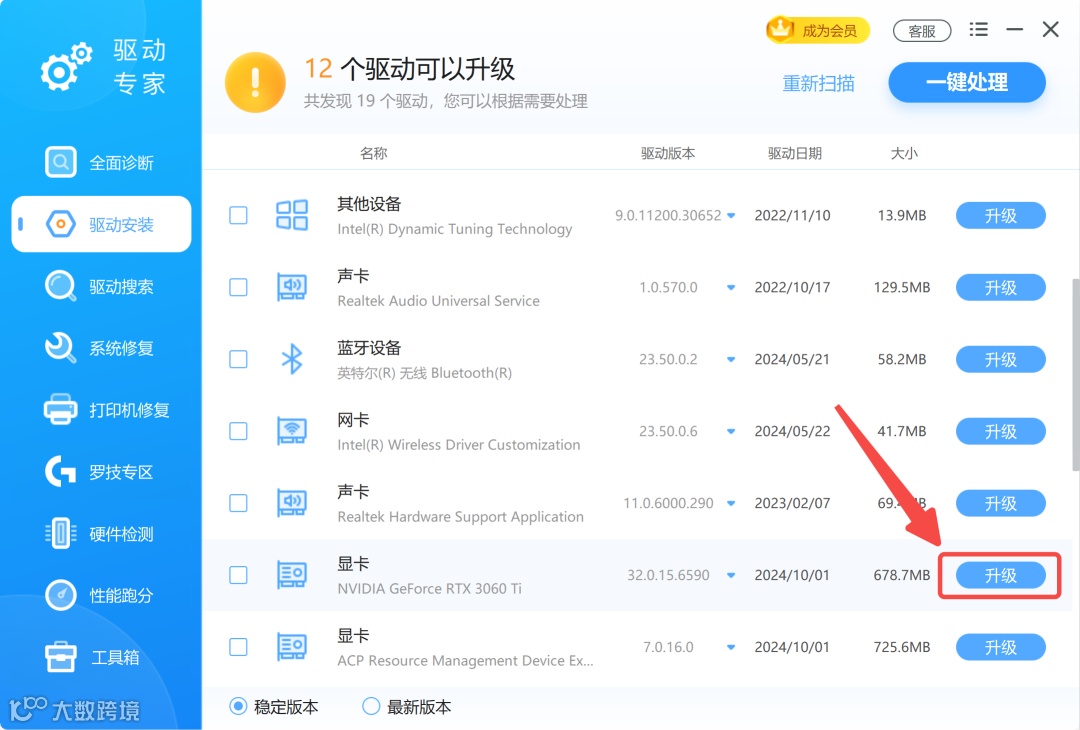Open the 客服 customer service button

[922, 31]
